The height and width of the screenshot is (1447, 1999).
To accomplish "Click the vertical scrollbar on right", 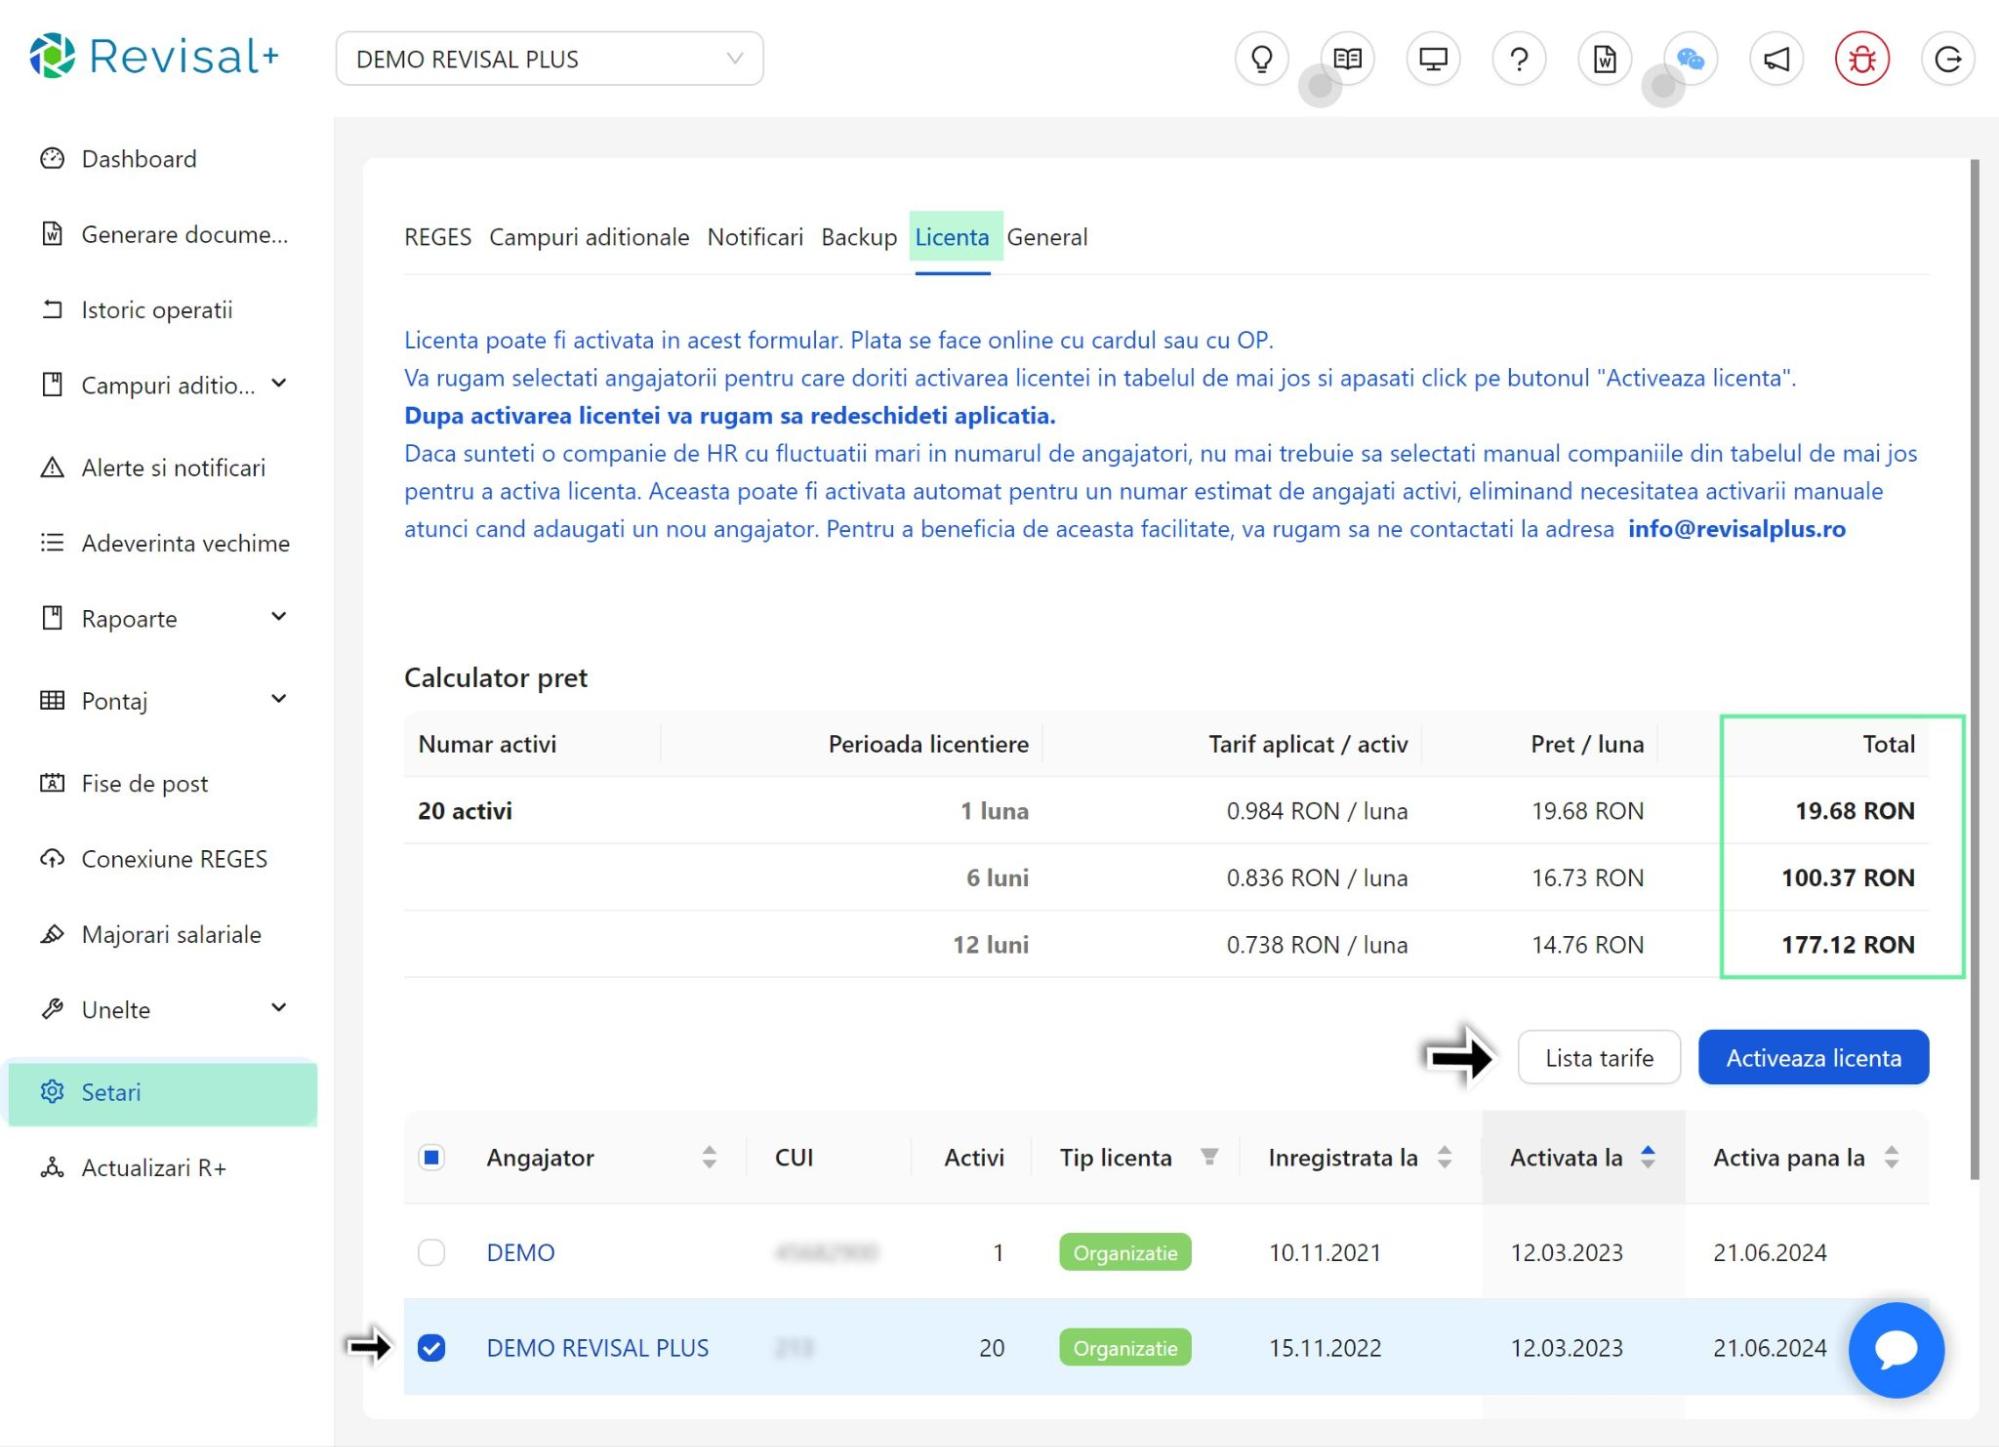I will [x=1974, y=670].
